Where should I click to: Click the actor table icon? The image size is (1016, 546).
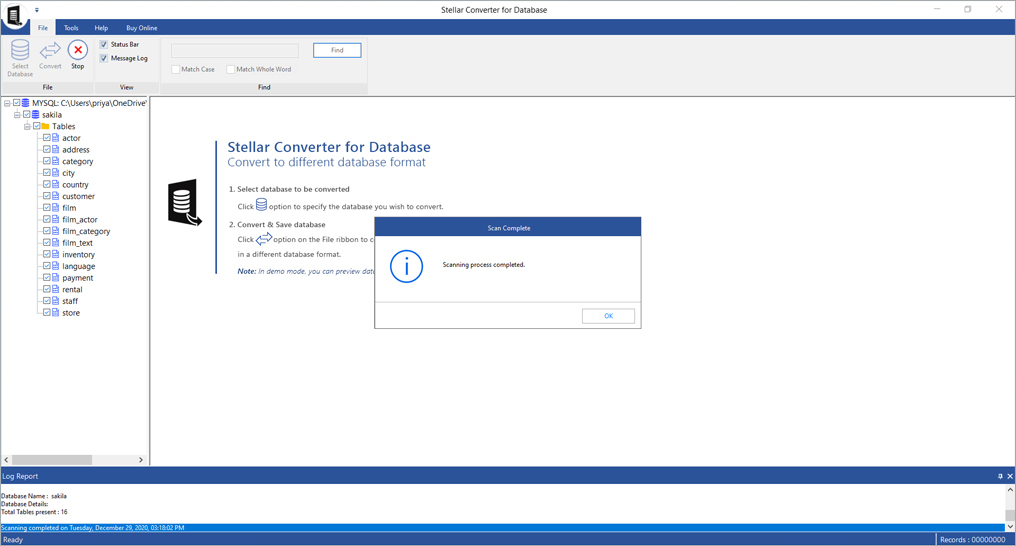tap(56, 138)
